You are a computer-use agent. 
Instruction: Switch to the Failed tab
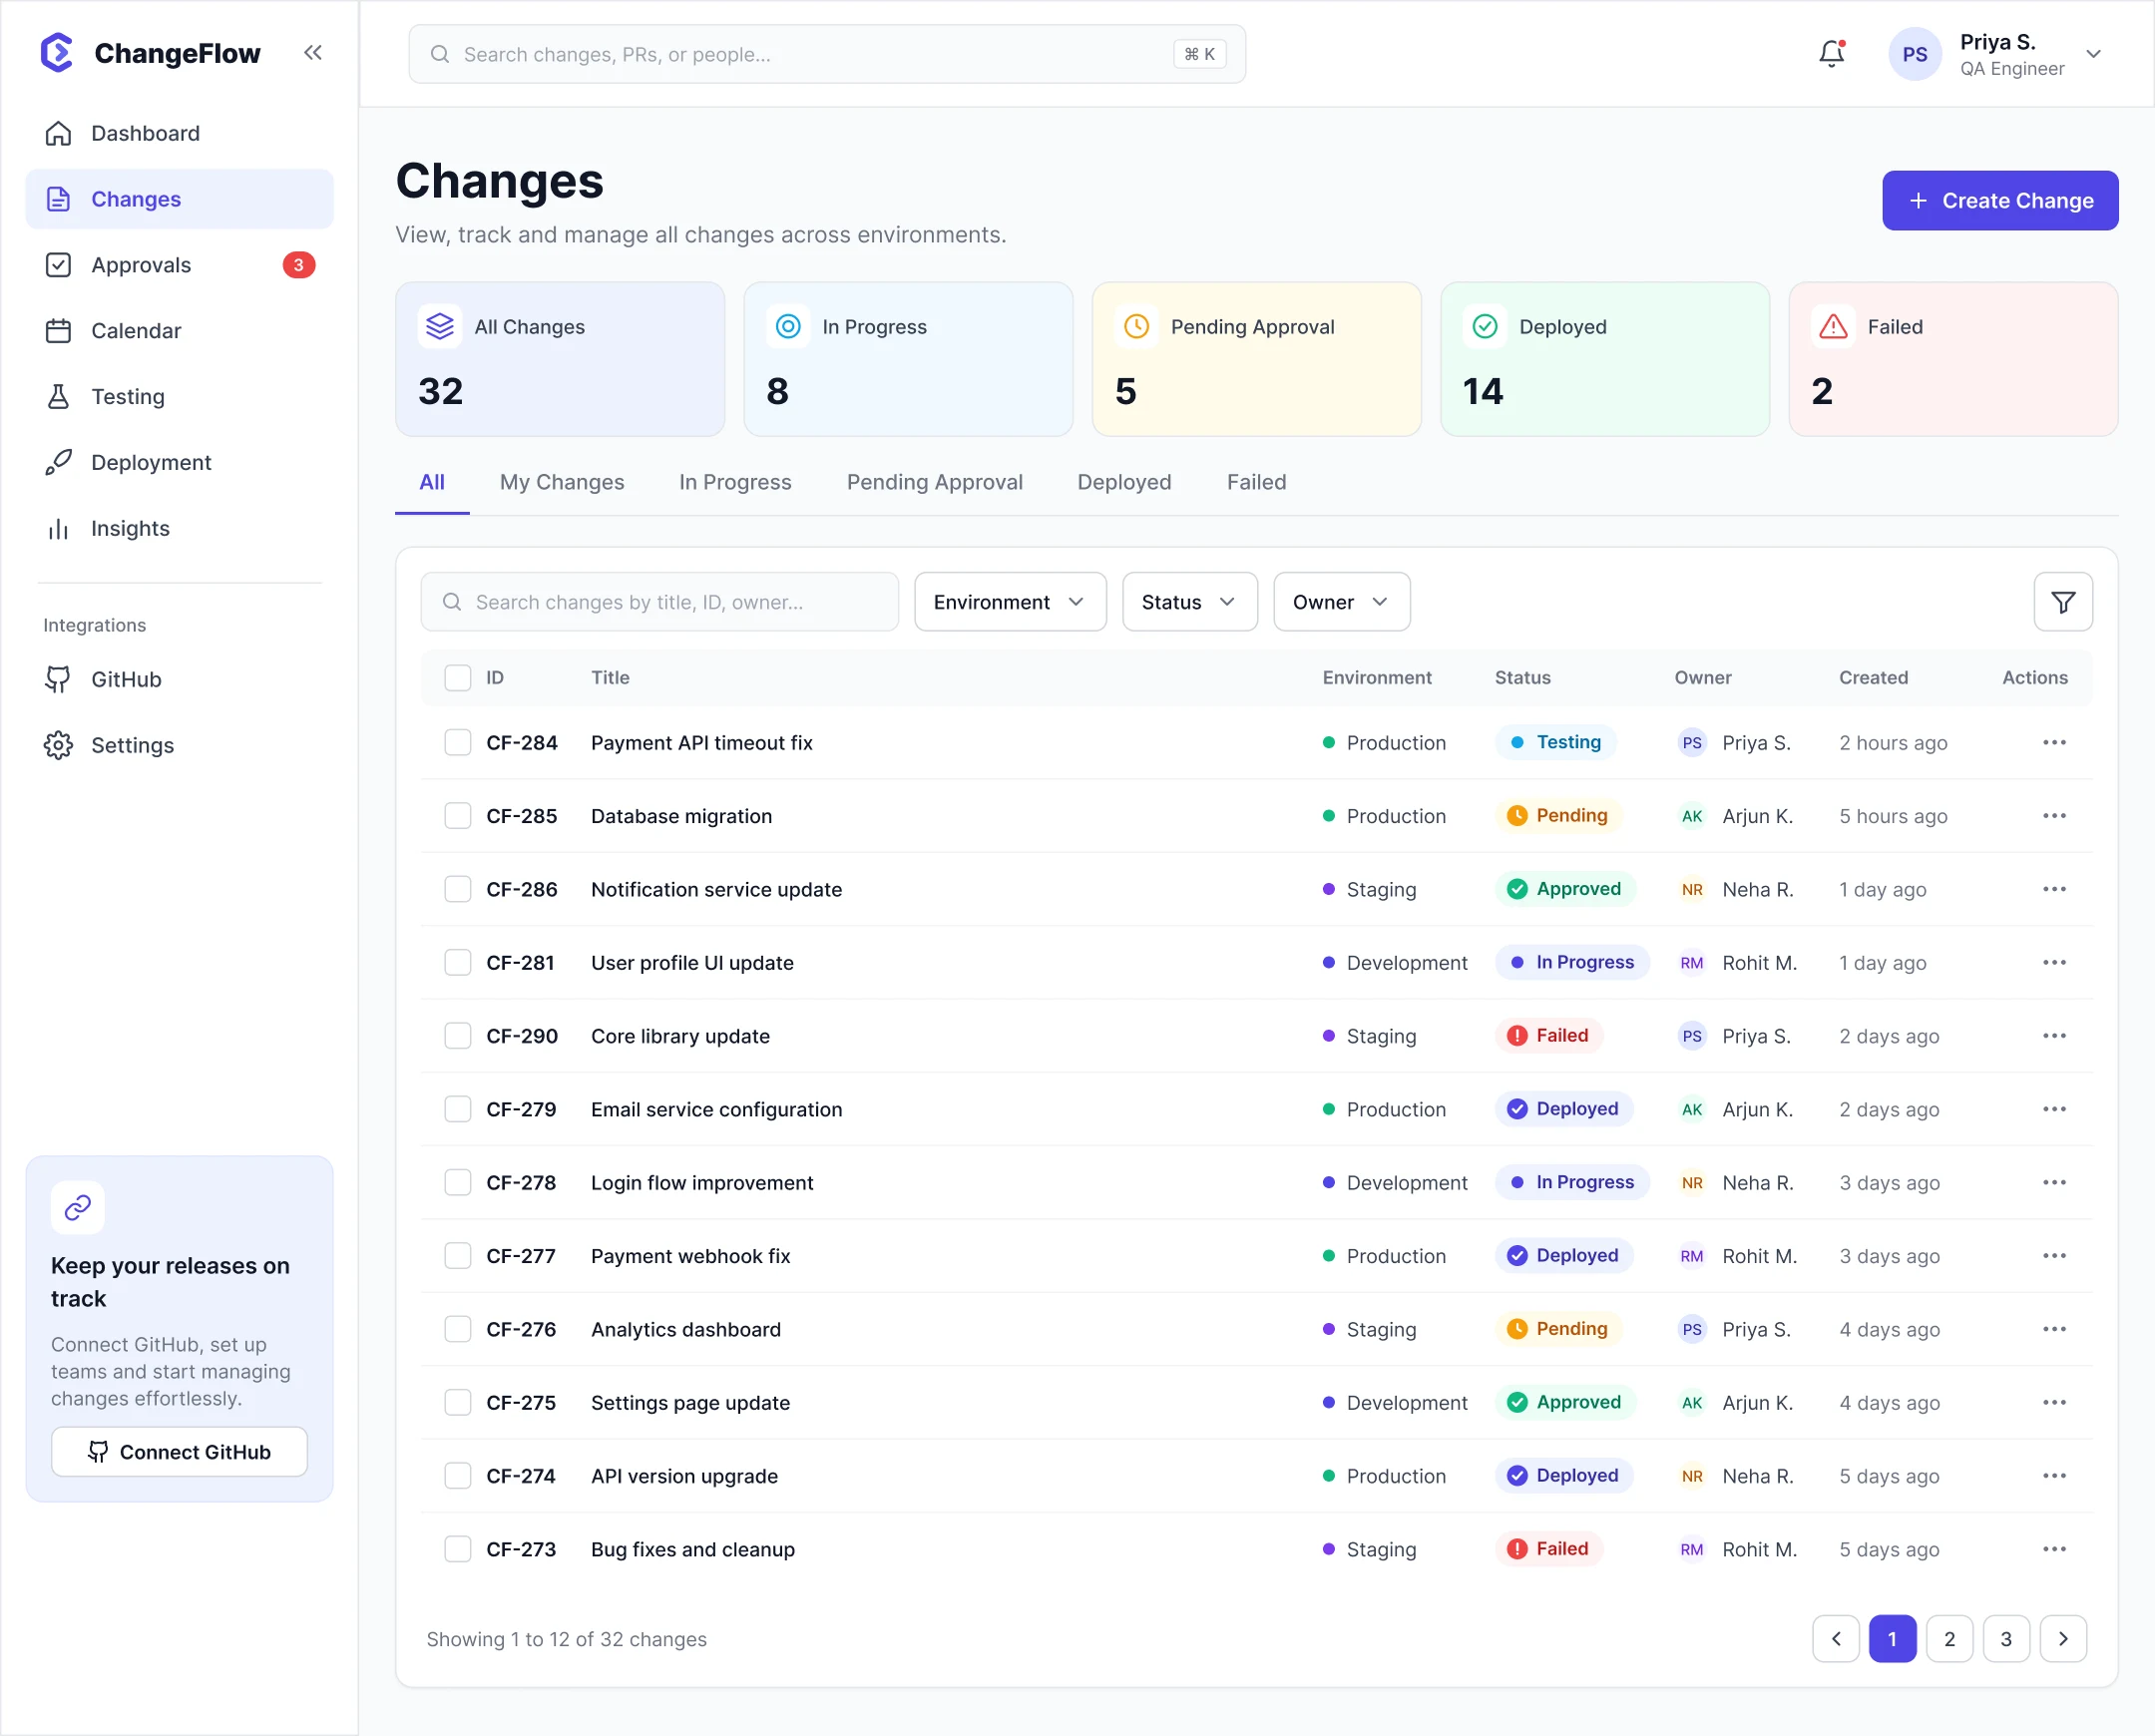pyautogui.click(x=1256, y=482)
